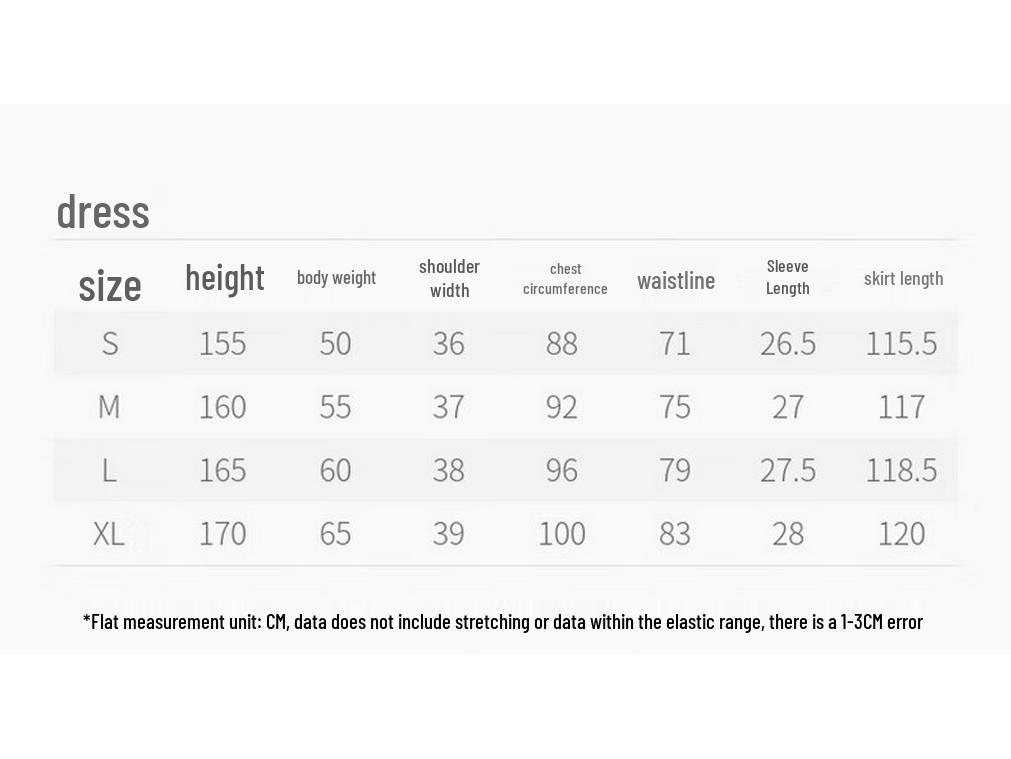Click the flat measurement unit footnote
Viewport: 1011px width, 759px height.
(x=503, y=622)
